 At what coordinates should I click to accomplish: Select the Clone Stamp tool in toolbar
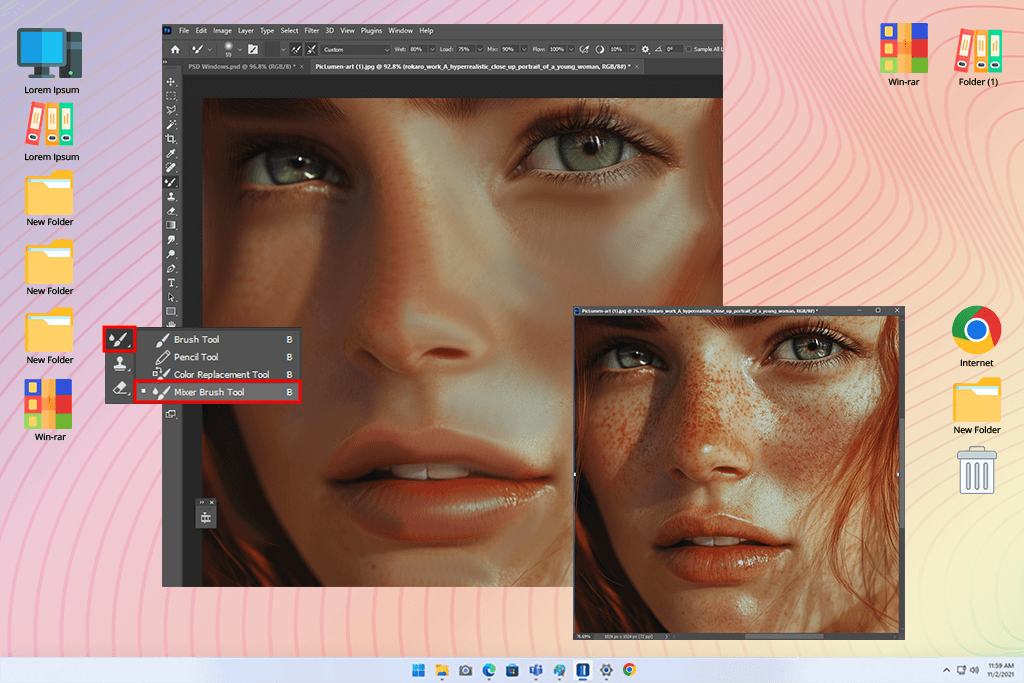[x=171, y=197]
